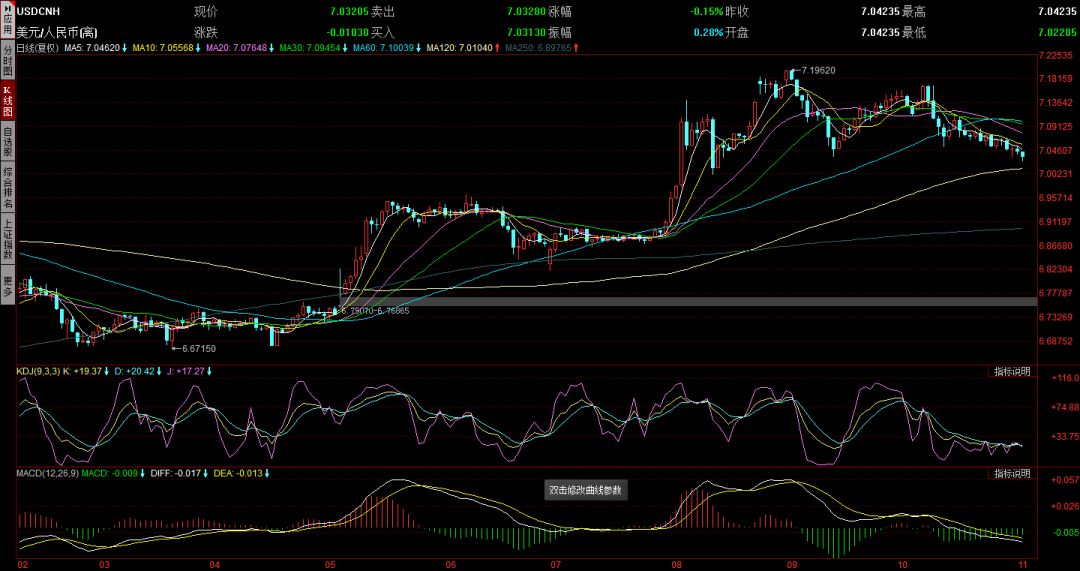Viewport: 1080px width, 571px height.
Task: Click the MA10: 7.05568 label
Action: click(163, 48)
